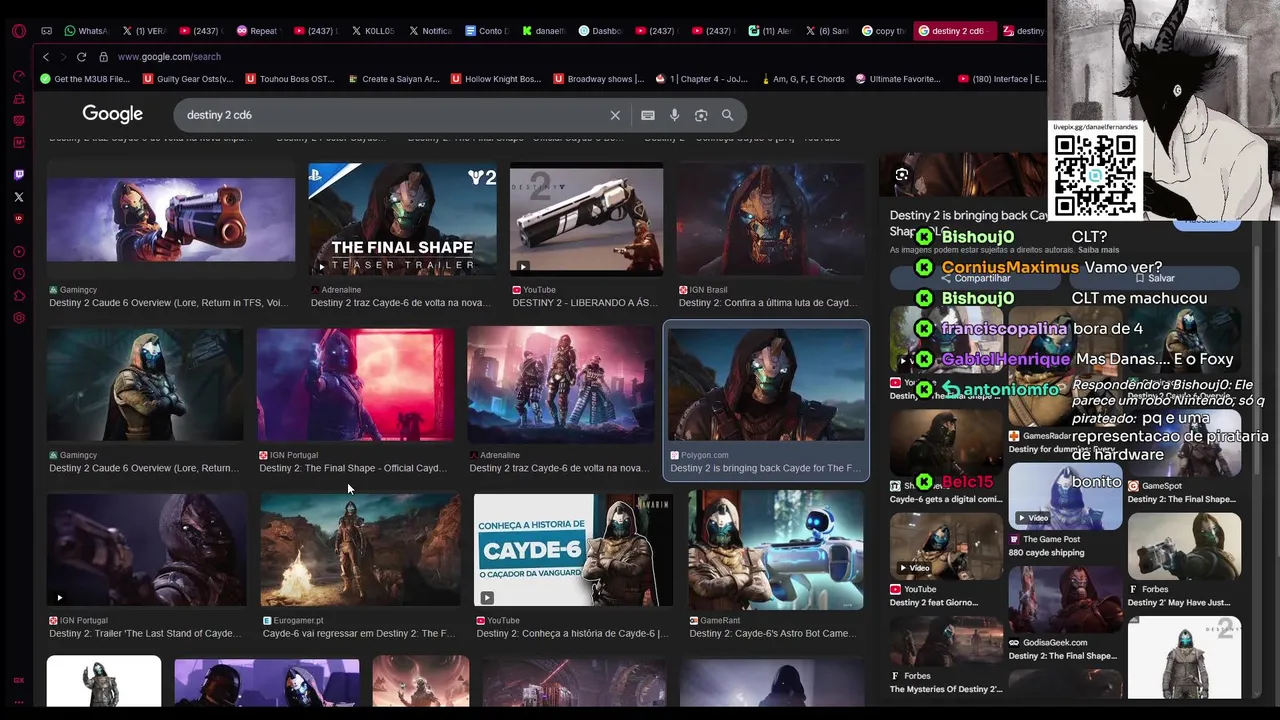Viewport: 1280px width, 720px height.
Task: Switch to the Repeat tab
Action: [x=257, y=31]
